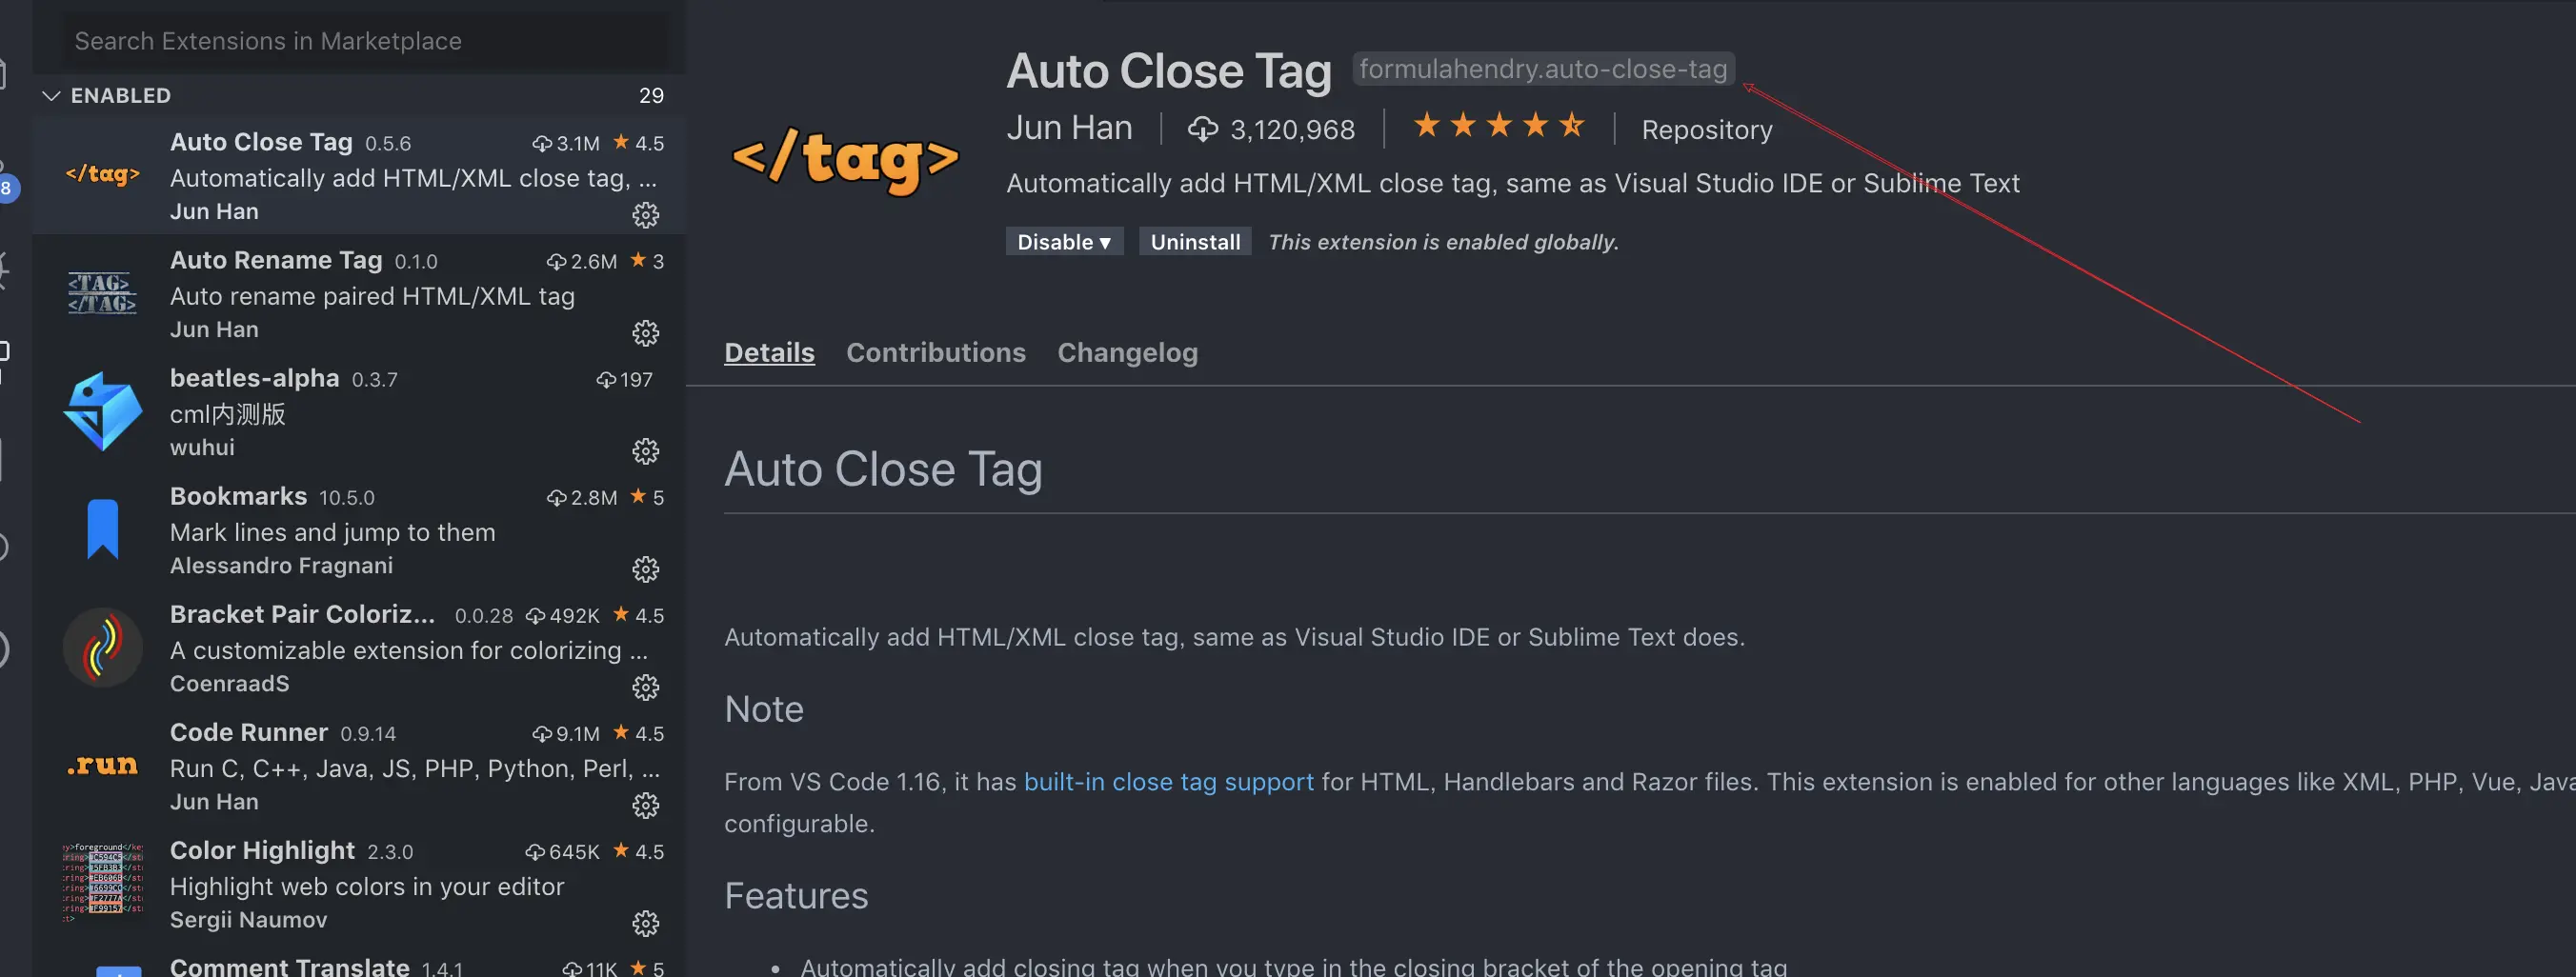This screenshot has width=2576, height=977.
Task: Open the Changelog tab
Action: 1127,353
